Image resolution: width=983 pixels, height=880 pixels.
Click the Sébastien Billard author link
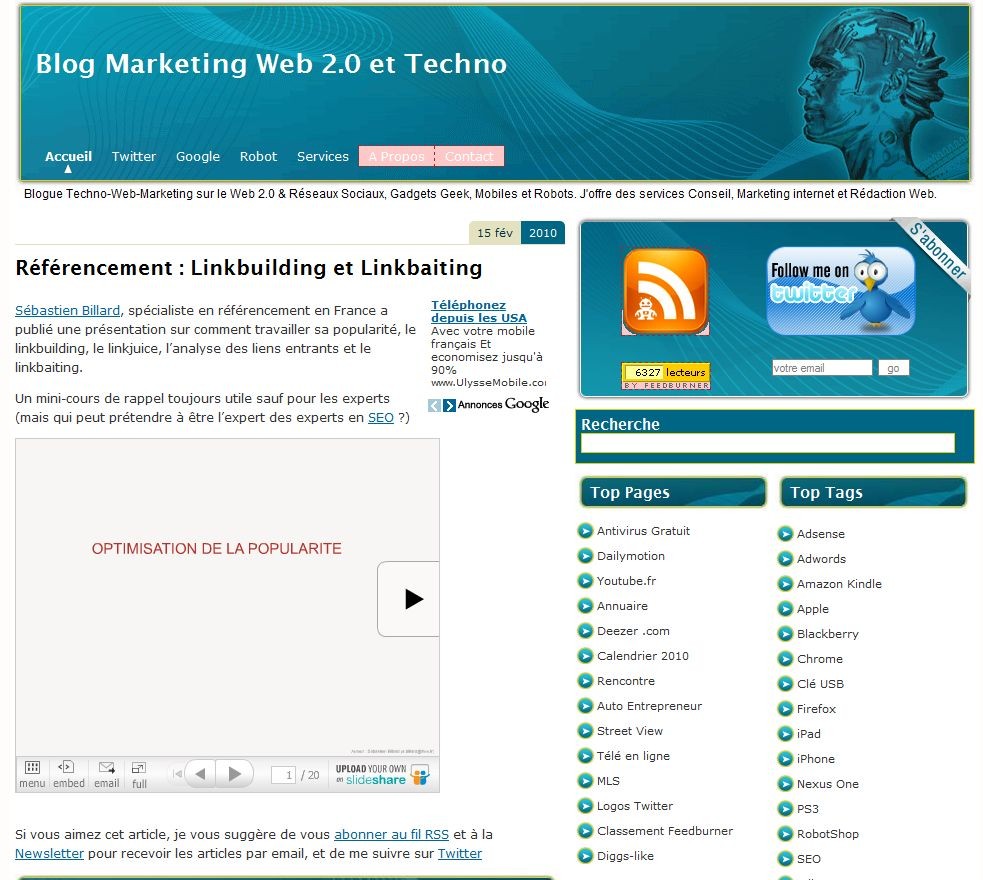click(68, 311)
